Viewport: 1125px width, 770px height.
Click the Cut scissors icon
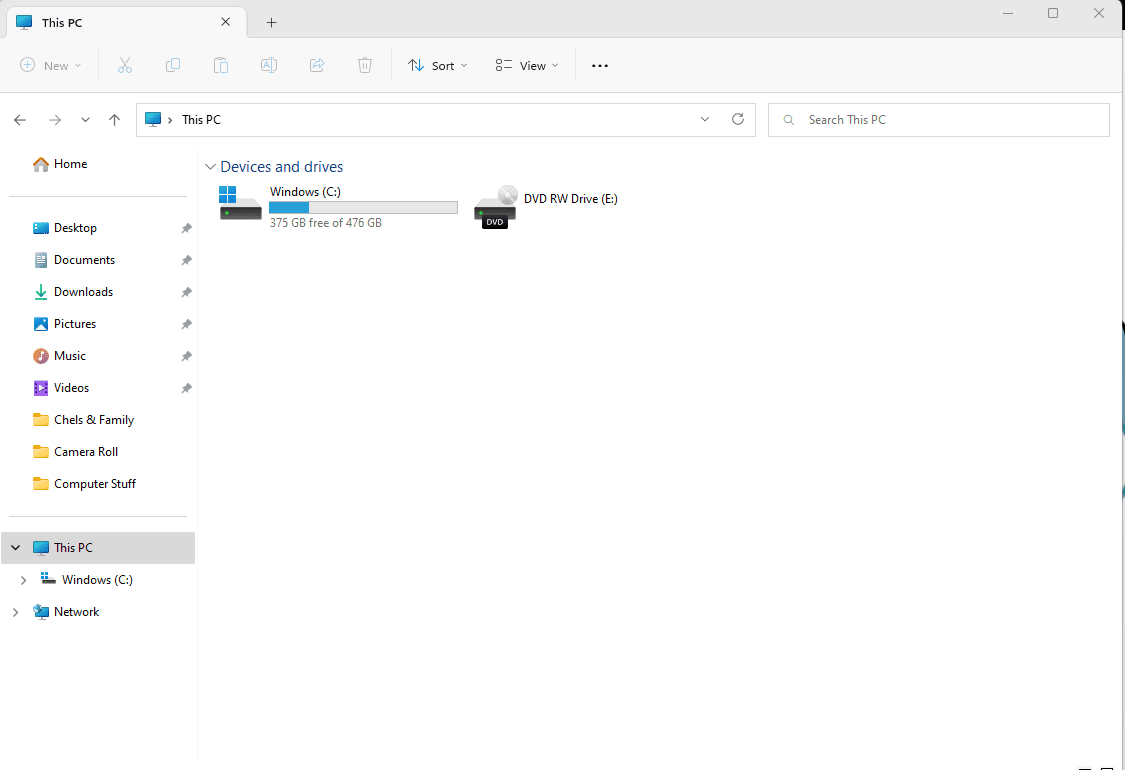125,65
